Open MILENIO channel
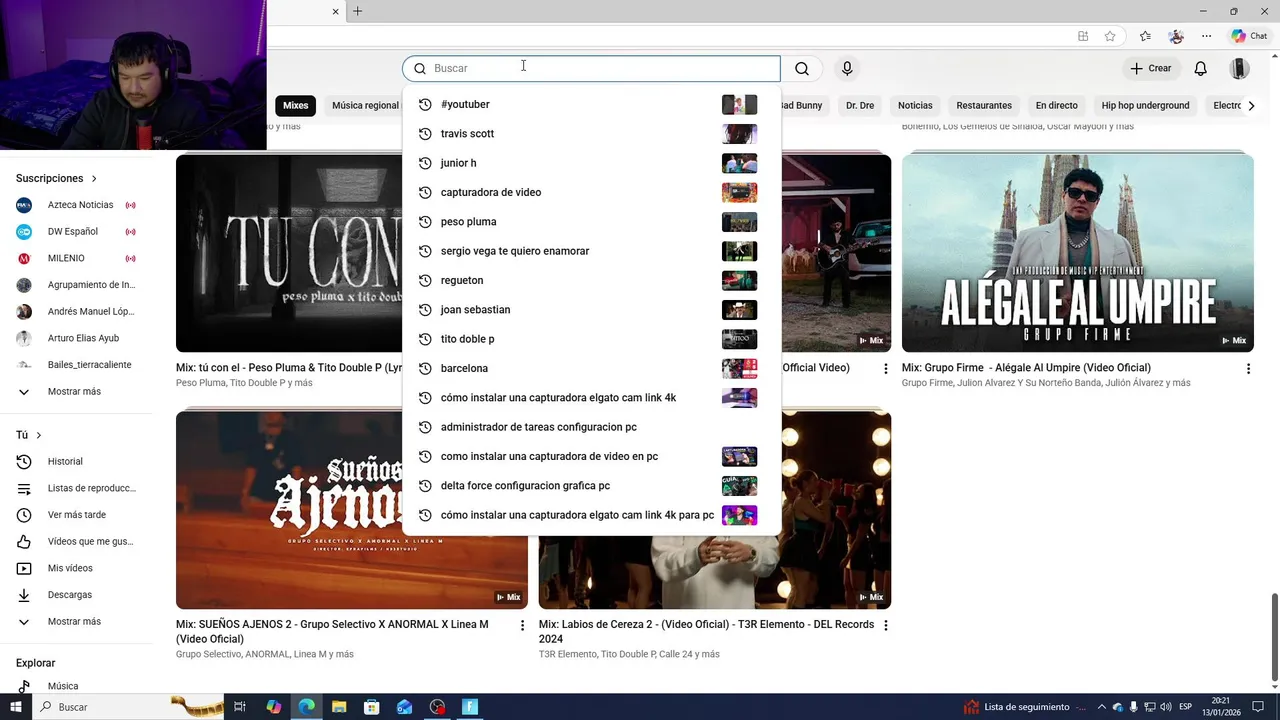This screenshot has height=720, width=1280. tap(76, 258)
